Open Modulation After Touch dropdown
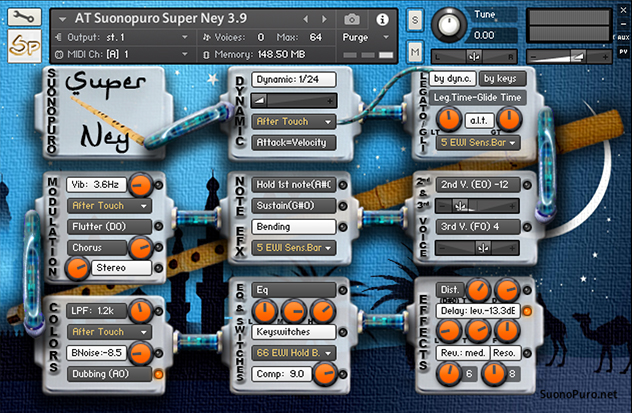Screen dimensions: 632x413 point(109,206)
